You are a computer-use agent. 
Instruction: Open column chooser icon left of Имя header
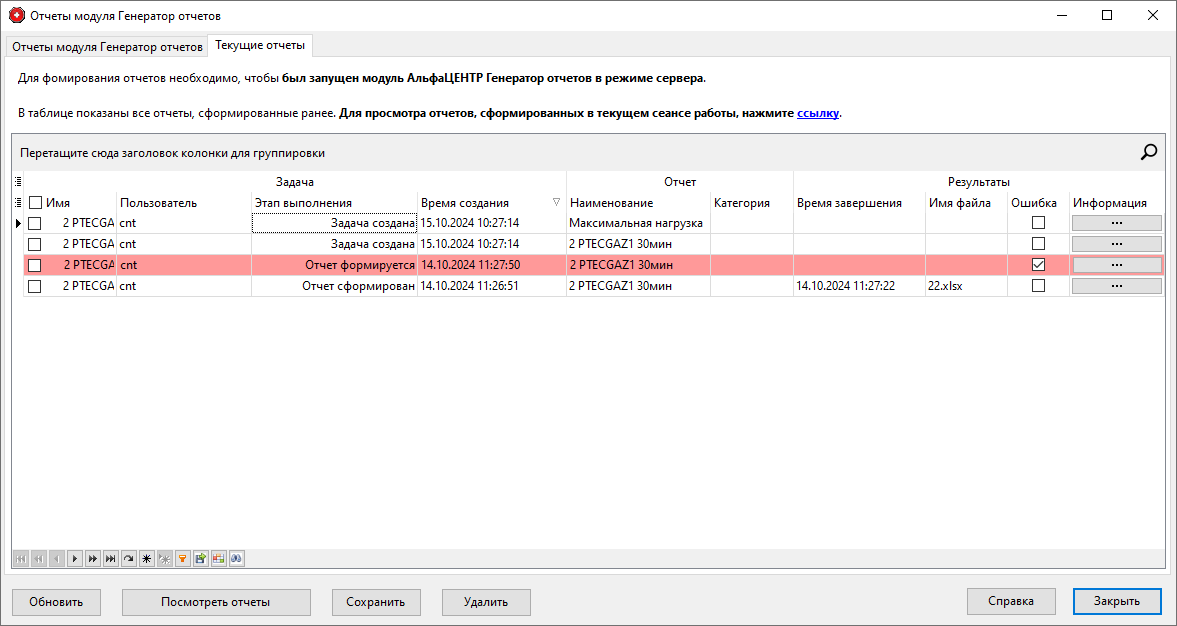tap(18, 203)
